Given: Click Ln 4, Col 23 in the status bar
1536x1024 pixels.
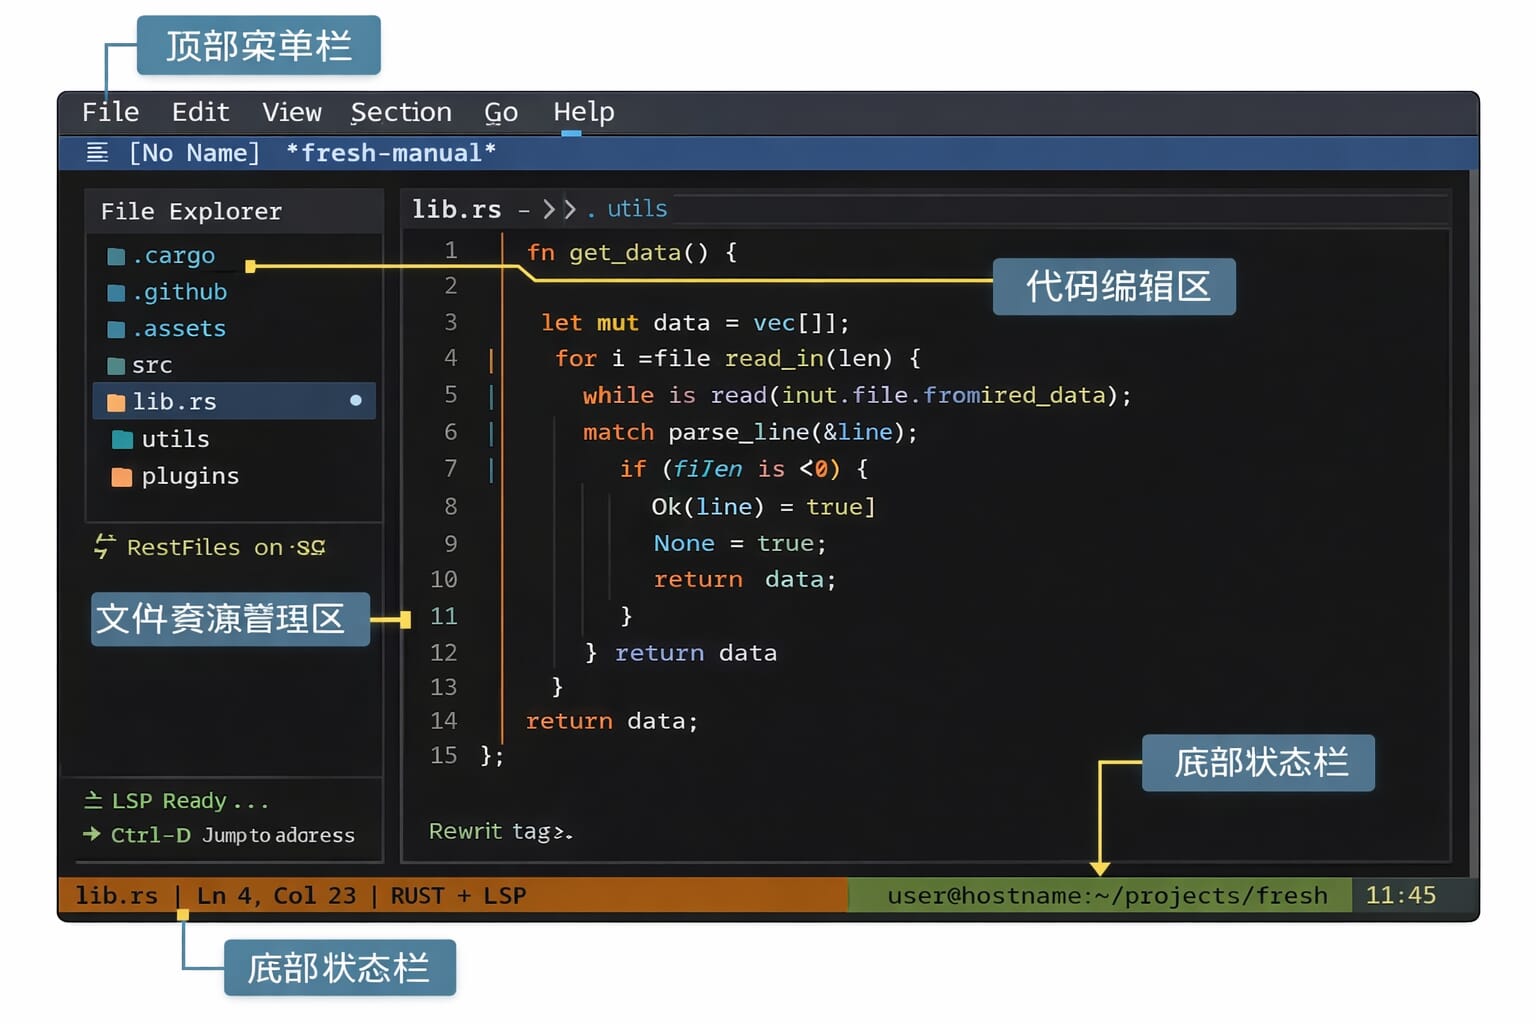Looking at the screenshot, I should click(277, 895).
